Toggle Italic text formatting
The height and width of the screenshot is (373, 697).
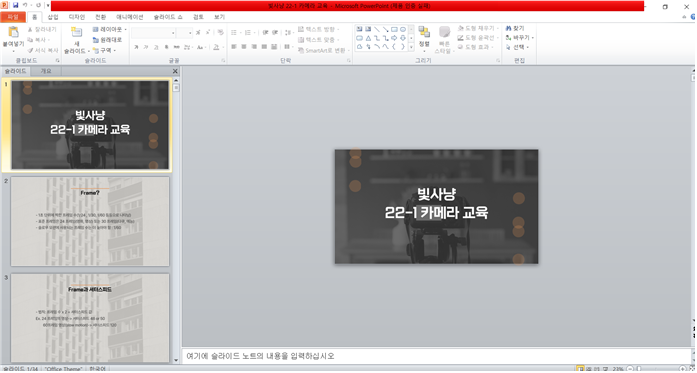click(x=146, y=47)
